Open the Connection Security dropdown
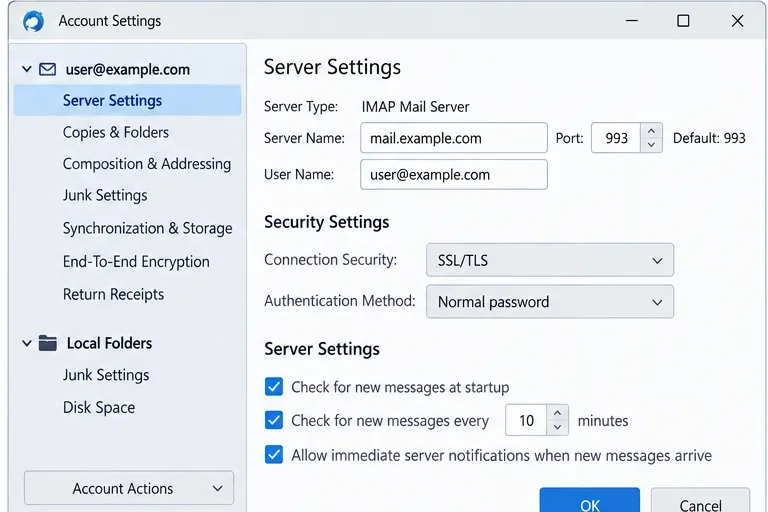 point(550,260)
